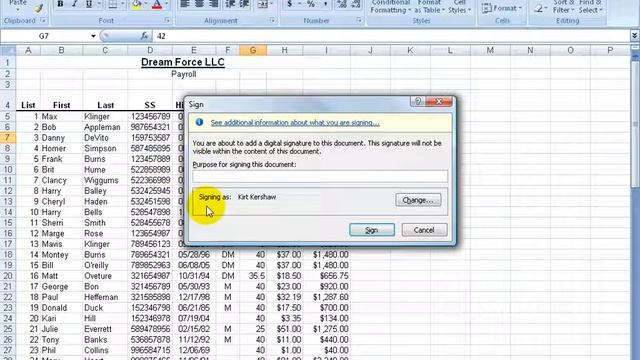Click the Format Painter brush icon
Viewport: 640px width, 360px height.
(x=39, y=7)
